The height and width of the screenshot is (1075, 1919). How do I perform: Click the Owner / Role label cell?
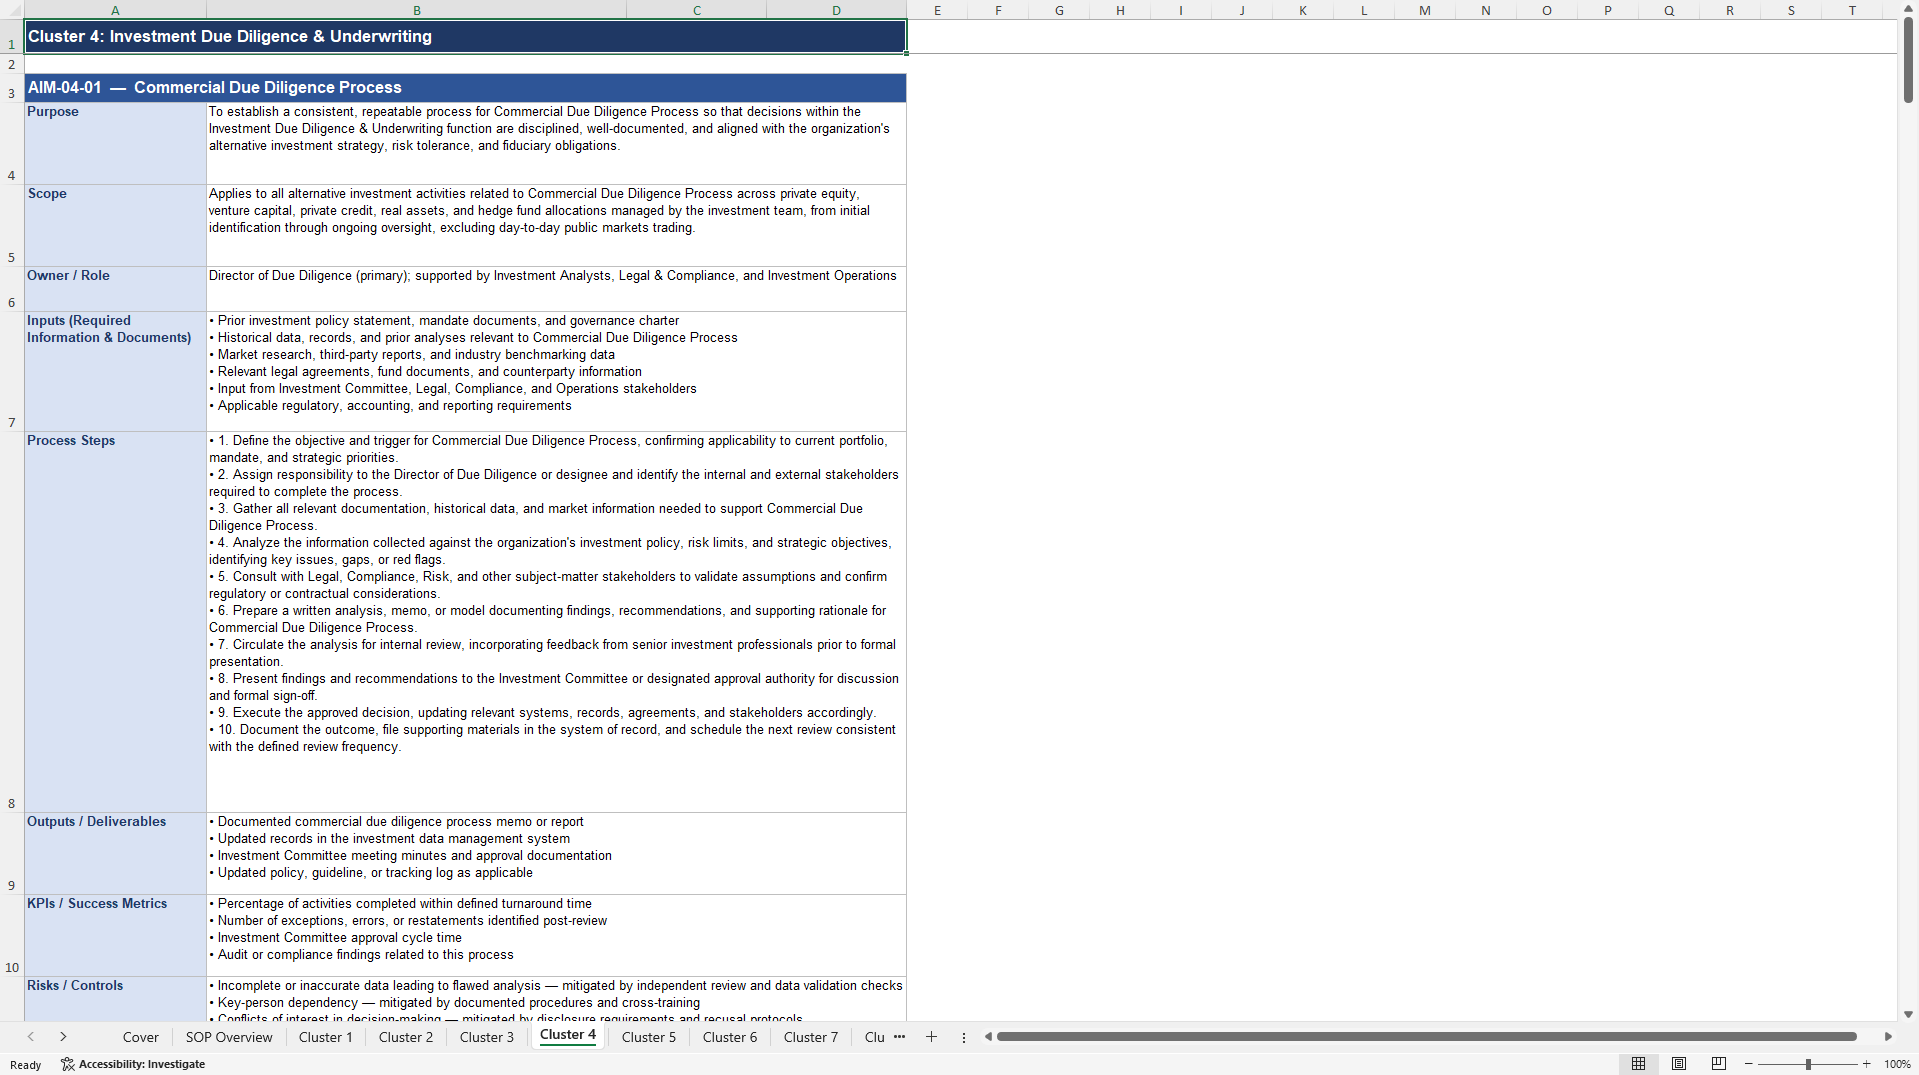(x=115, y=289)
